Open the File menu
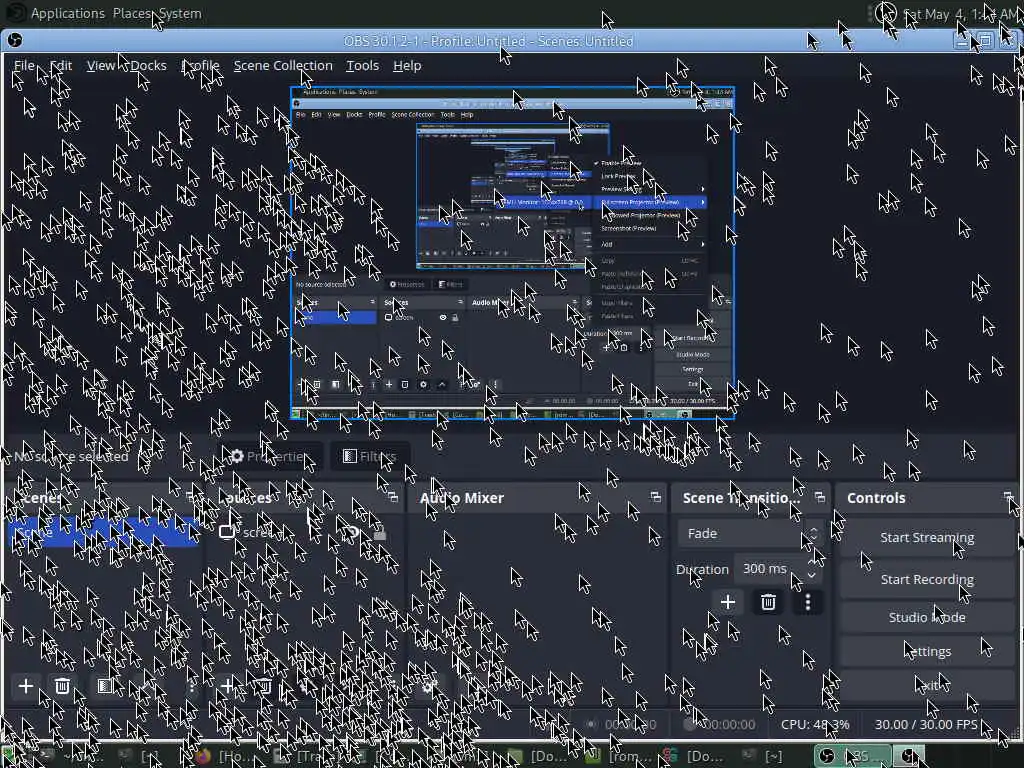 click(x=24, y=65)
